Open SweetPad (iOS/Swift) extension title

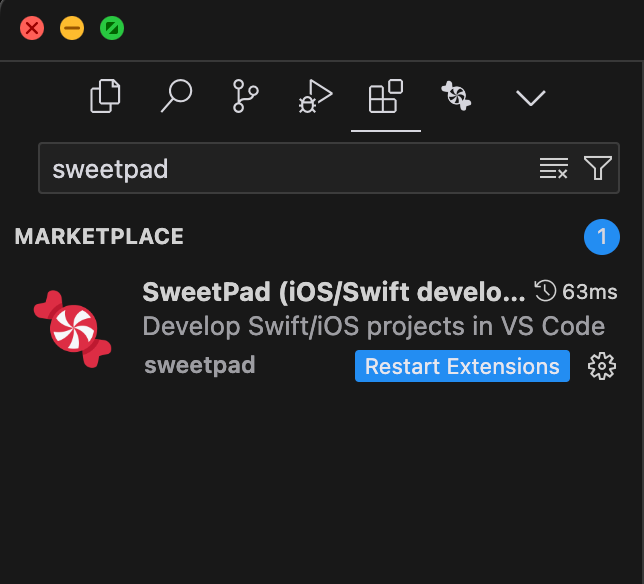tap(333, 292)
